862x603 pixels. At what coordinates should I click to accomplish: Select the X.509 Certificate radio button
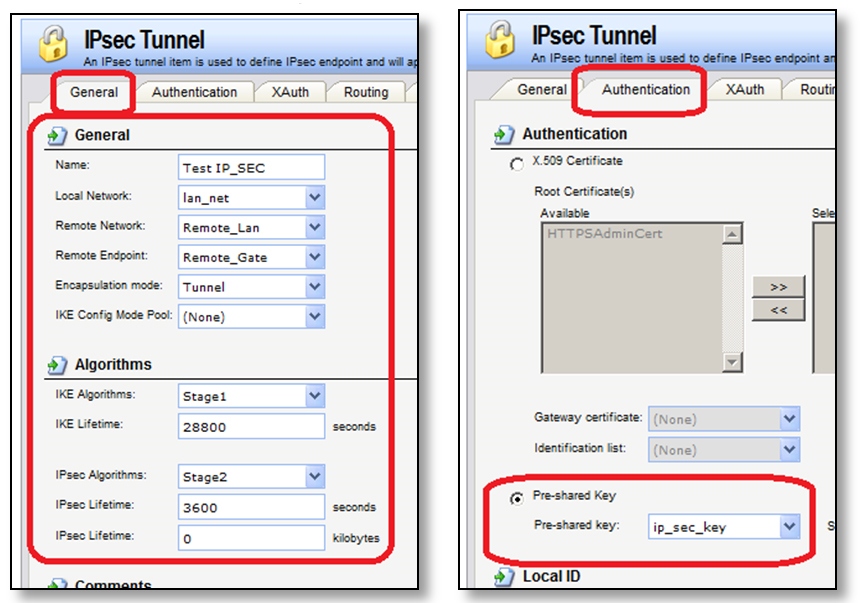click(515, 163)
